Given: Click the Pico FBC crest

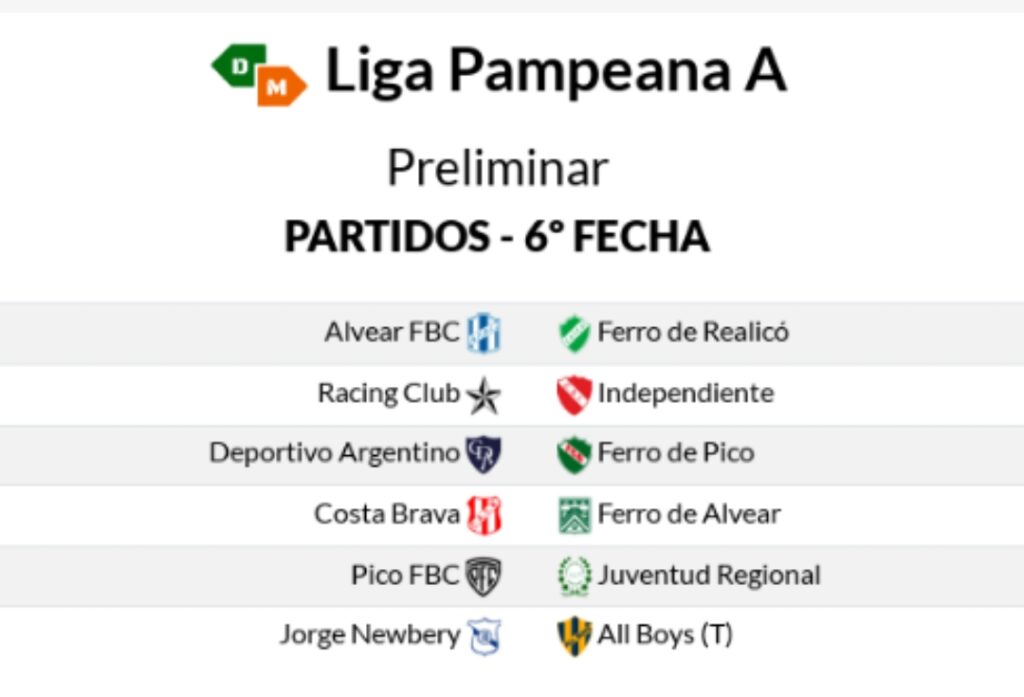Looking at the screenshot, I should (484, 576).
